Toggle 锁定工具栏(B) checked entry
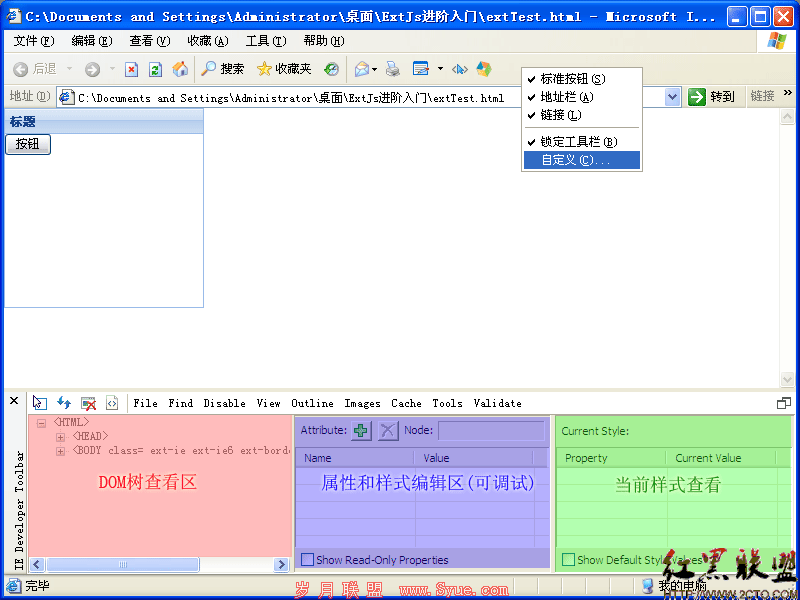This screenshot has height=600, width=800. 582,142
